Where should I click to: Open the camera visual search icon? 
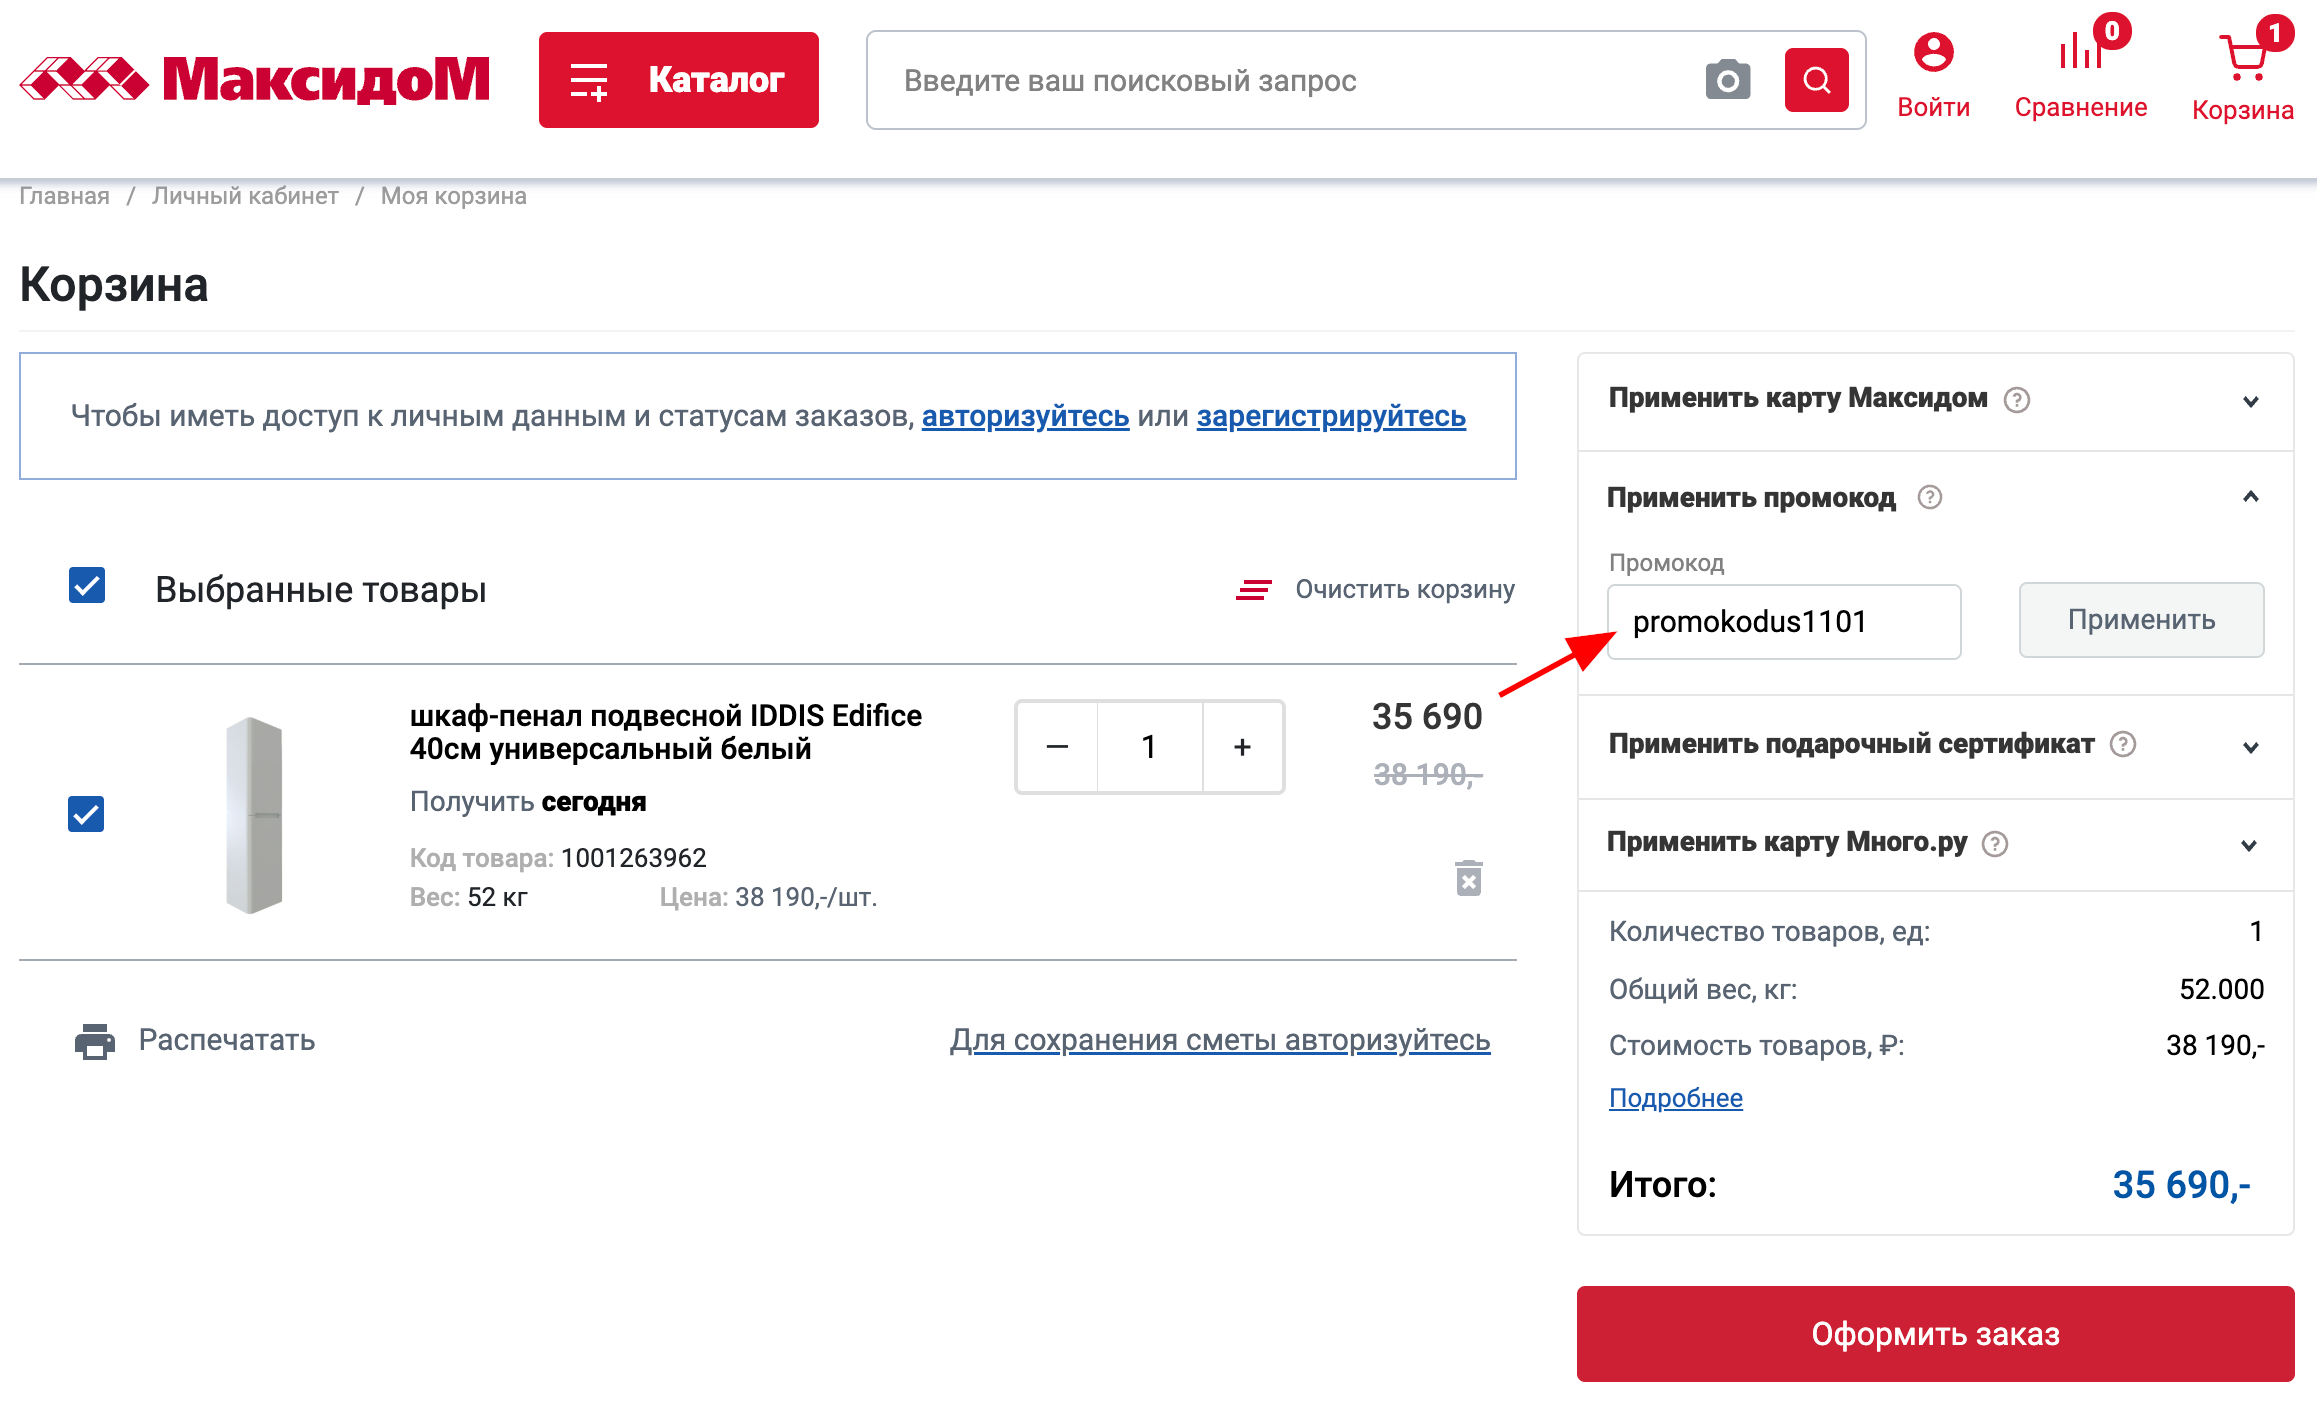click(x=1729, y=80)
